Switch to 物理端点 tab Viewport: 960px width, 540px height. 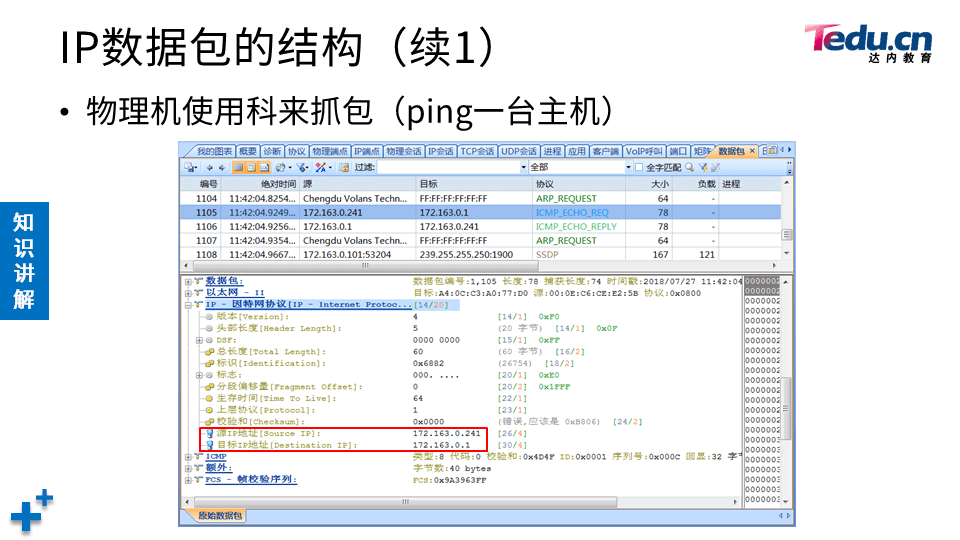coord(329,151)
